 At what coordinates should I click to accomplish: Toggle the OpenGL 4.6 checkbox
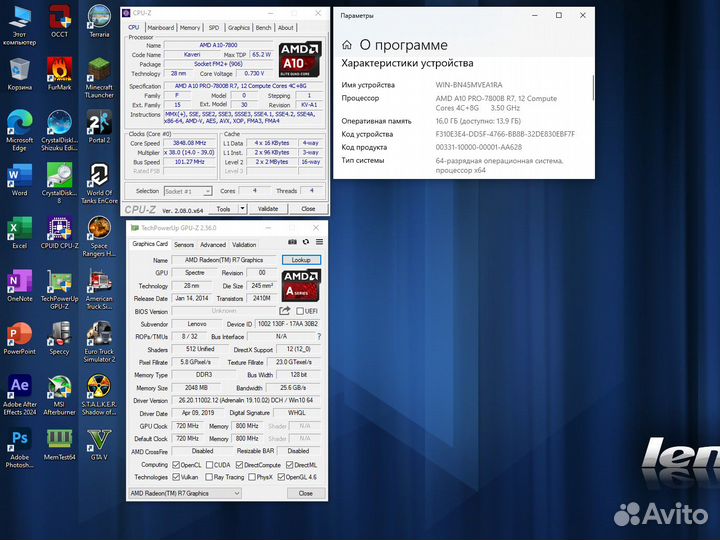tap(281, 477)
